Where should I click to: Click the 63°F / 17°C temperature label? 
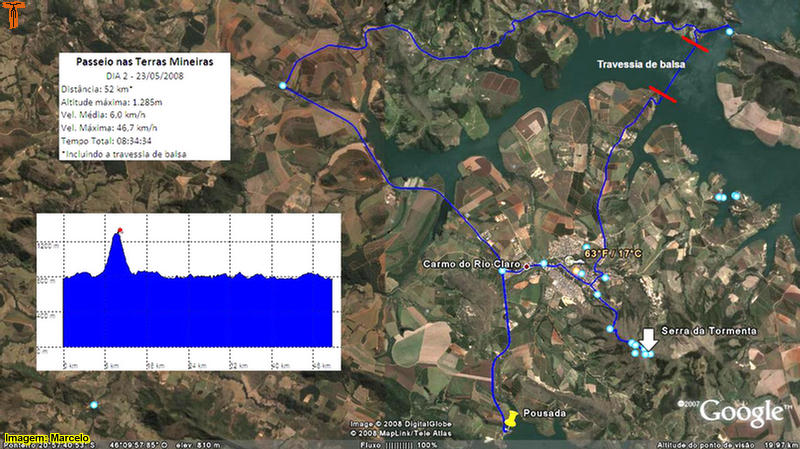(613, 254)
